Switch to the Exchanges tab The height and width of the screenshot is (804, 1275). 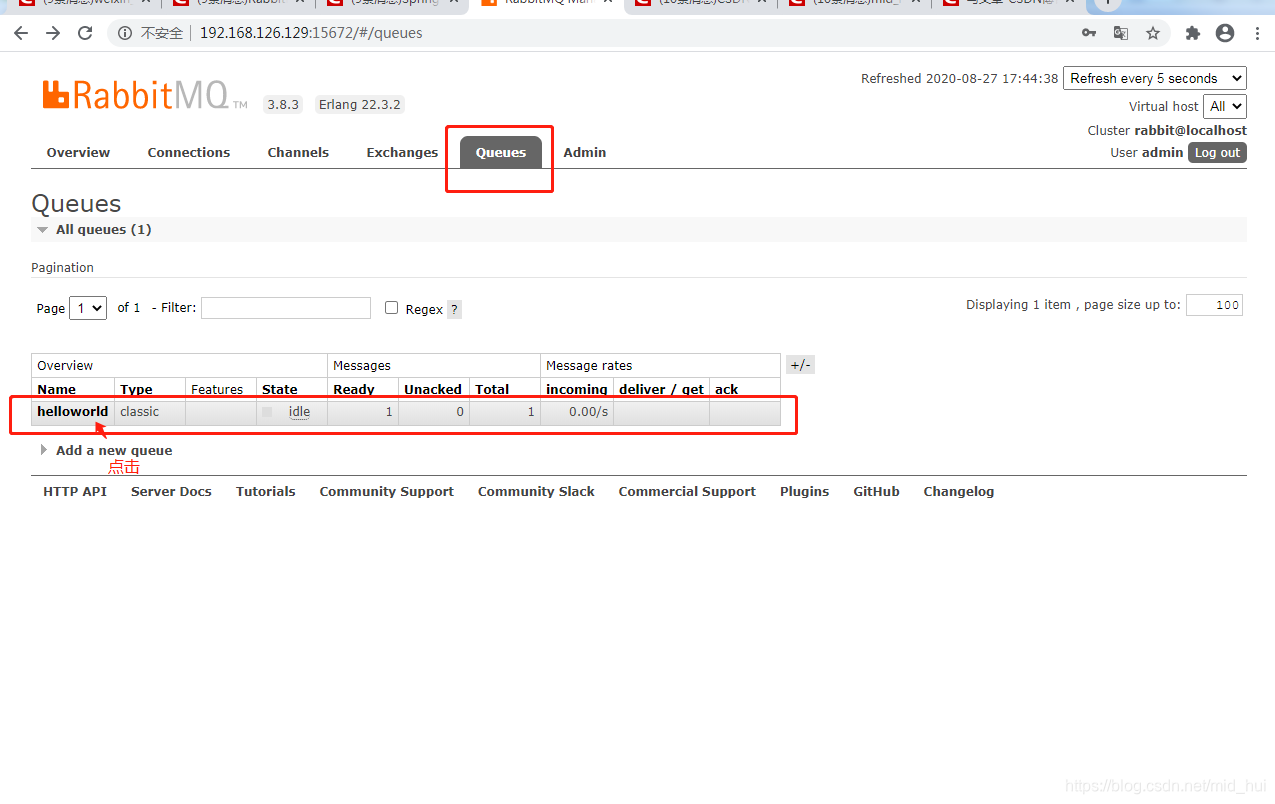402,152
